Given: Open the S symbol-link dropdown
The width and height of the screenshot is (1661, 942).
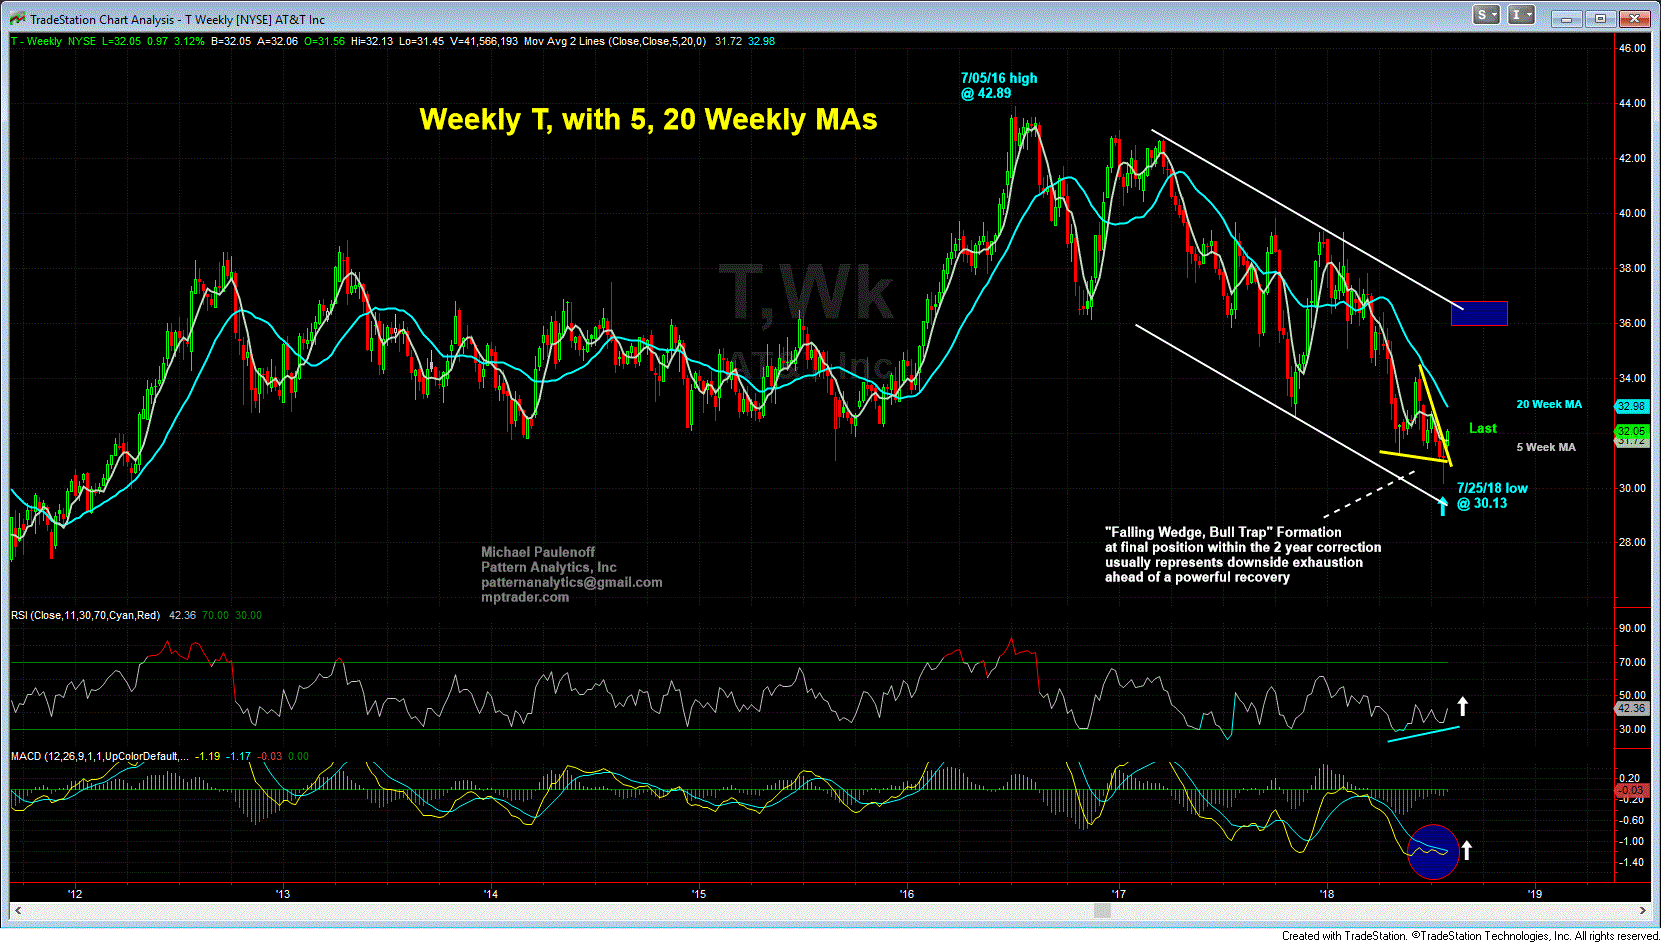Looking at the screenshot, I should coord(1486,15).
